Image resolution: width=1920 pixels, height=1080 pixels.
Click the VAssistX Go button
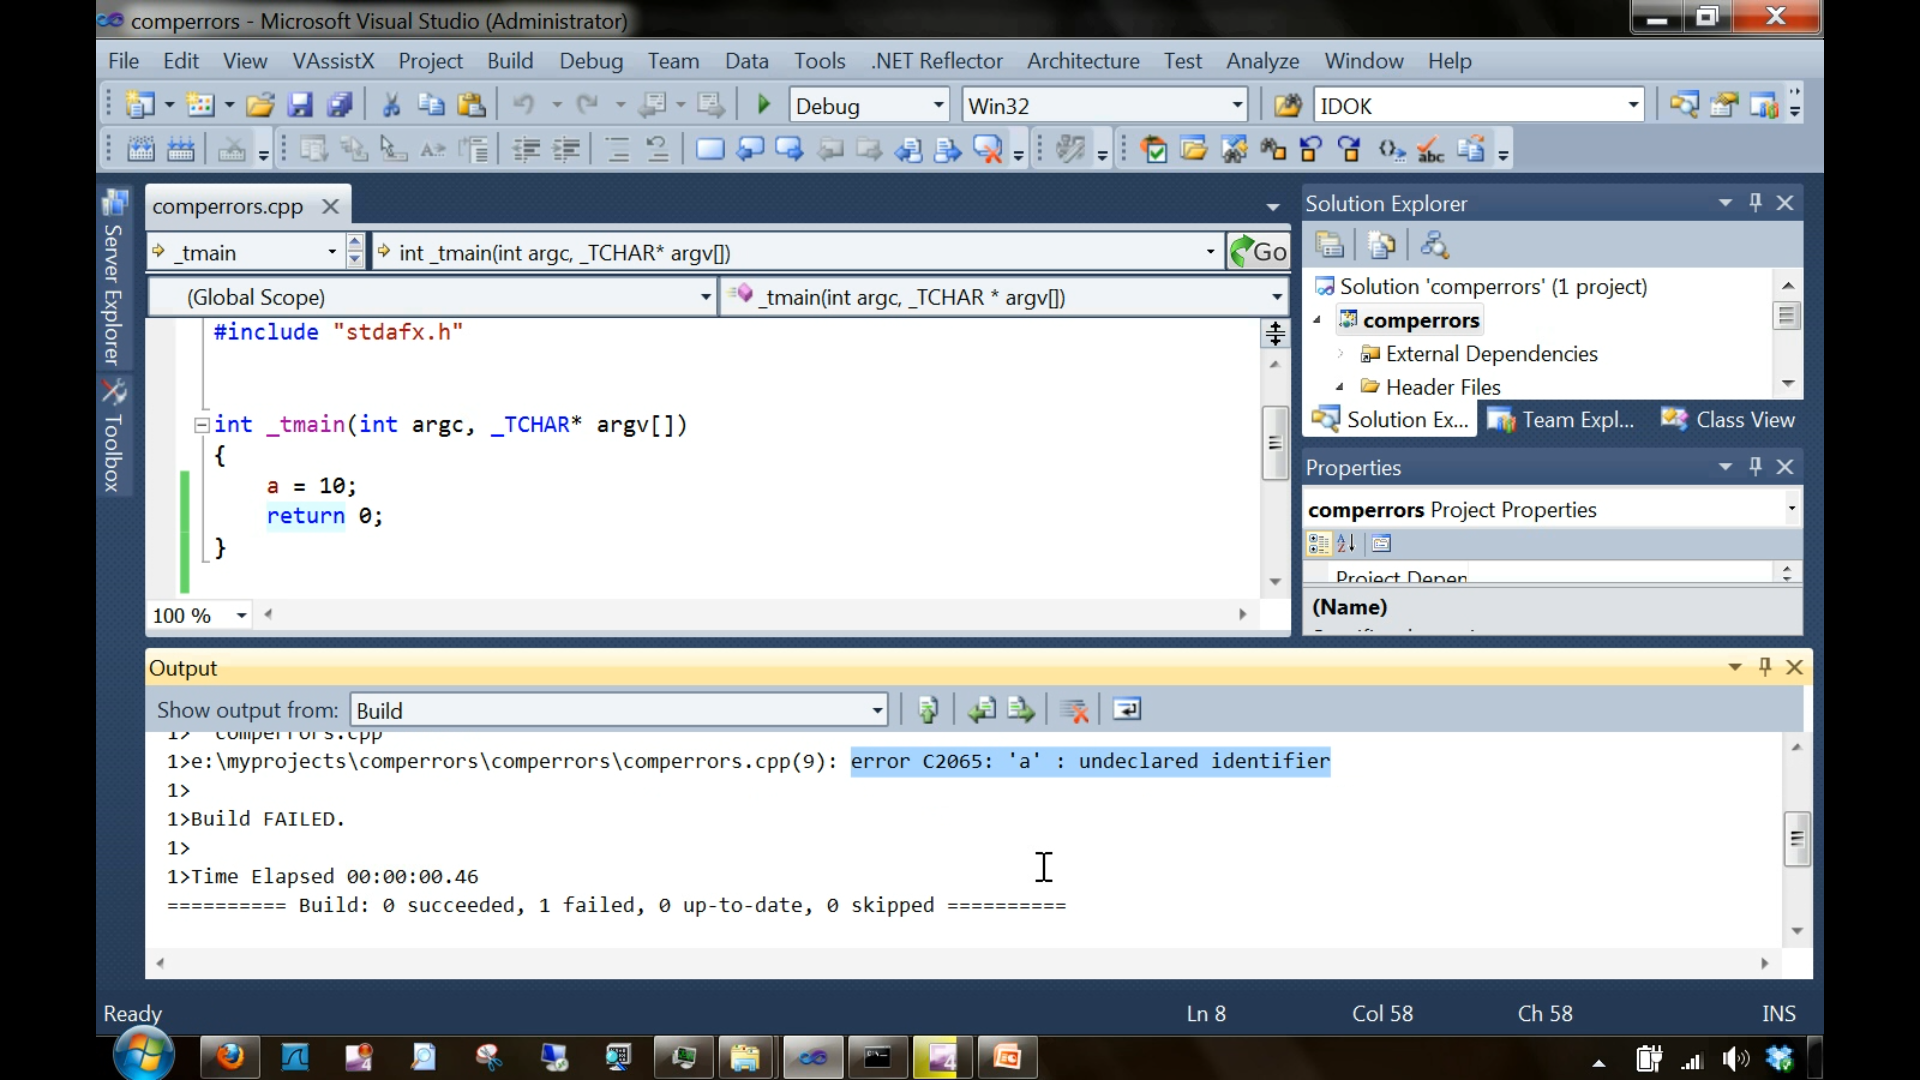[1259, 252]
